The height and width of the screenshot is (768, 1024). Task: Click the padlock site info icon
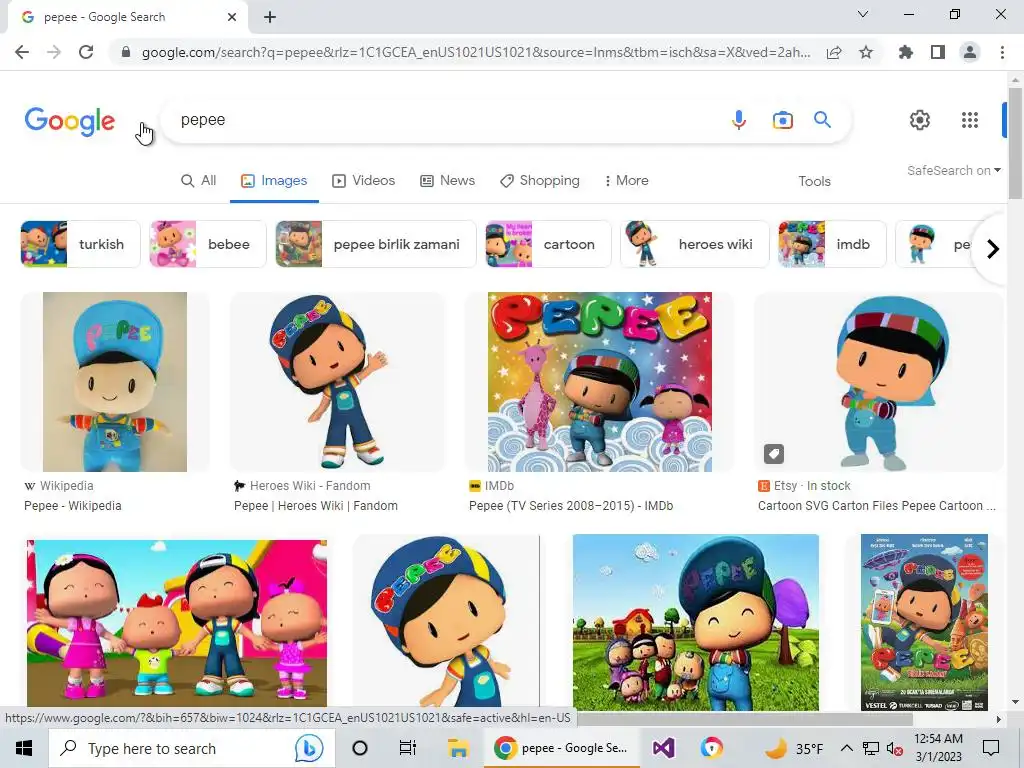tap(126, 52)
